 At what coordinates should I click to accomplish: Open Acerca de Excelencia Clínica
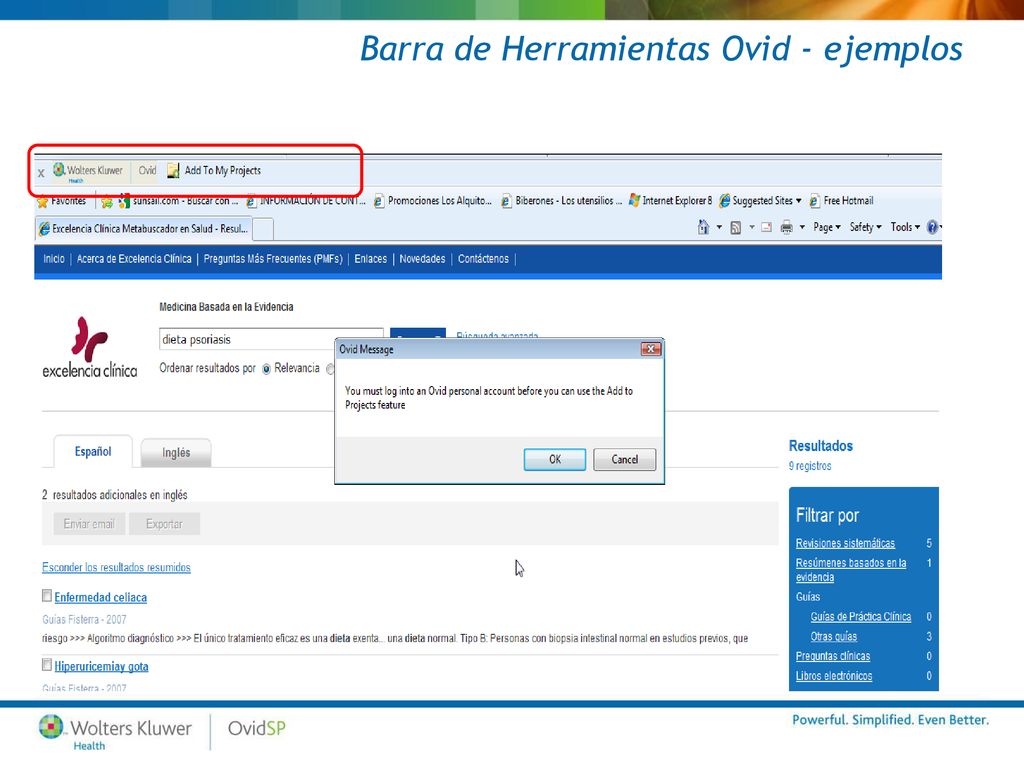(x=134, y=259)
